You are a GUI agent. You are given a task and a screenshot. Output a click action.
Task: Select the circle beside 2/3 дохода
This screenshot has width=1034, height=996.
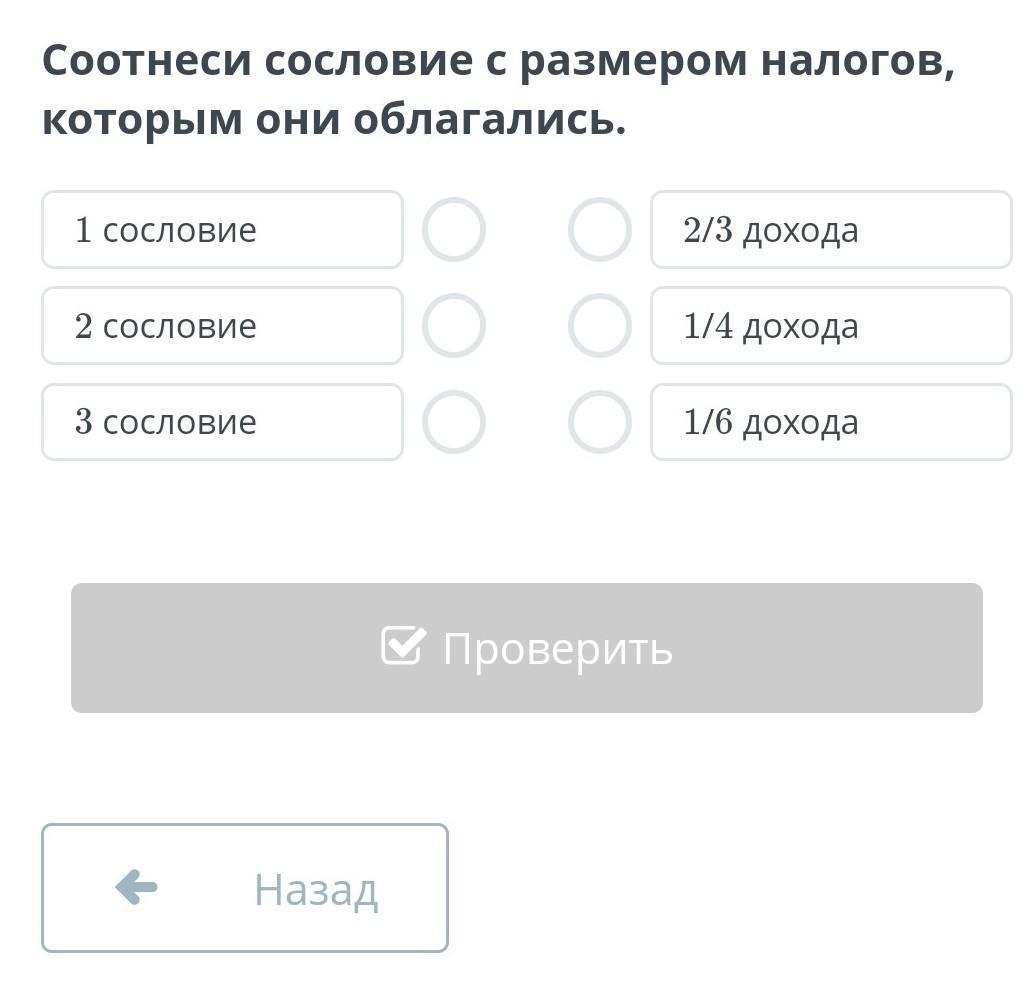[x=599, y=230]
